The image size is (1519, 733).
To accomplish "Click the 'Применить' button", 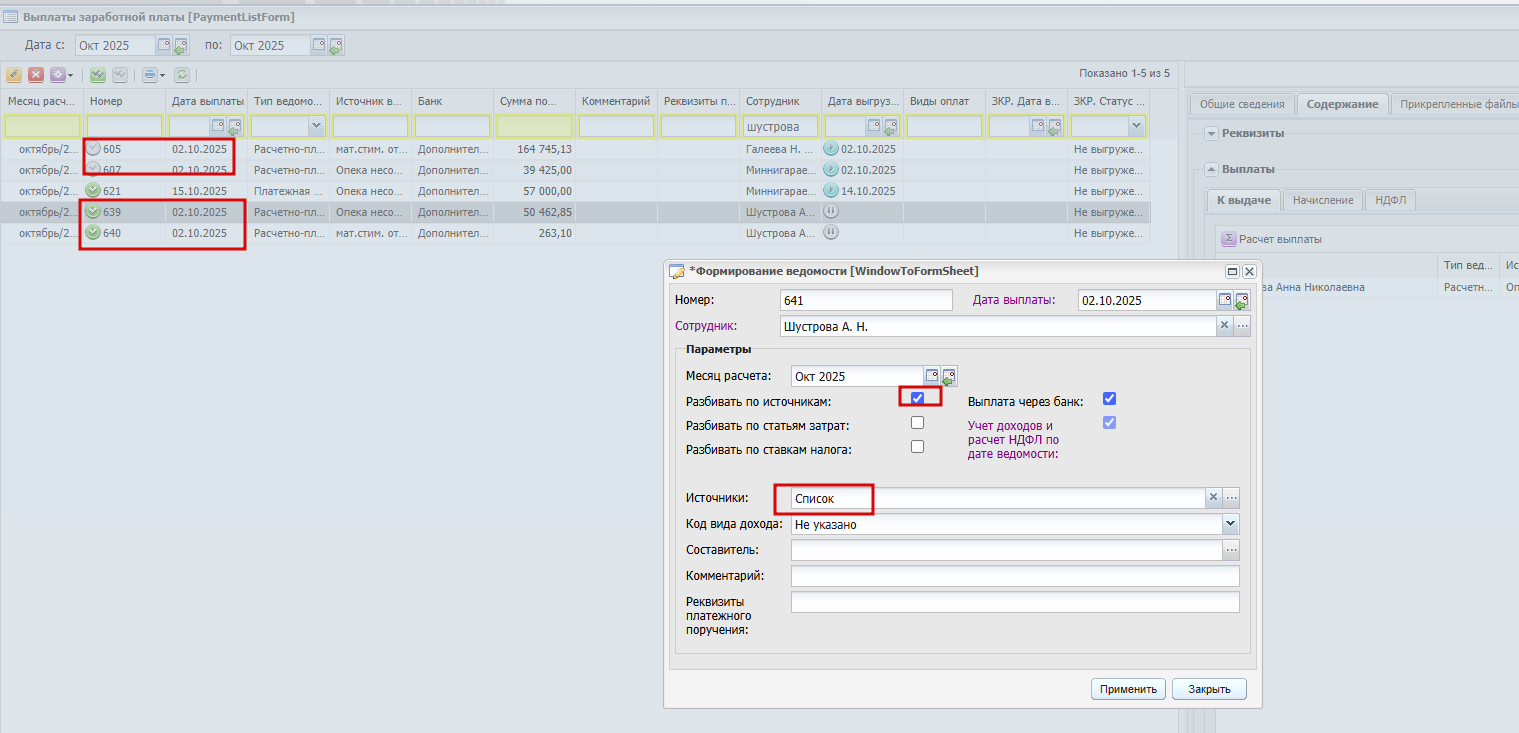I will coord(1128,689).
